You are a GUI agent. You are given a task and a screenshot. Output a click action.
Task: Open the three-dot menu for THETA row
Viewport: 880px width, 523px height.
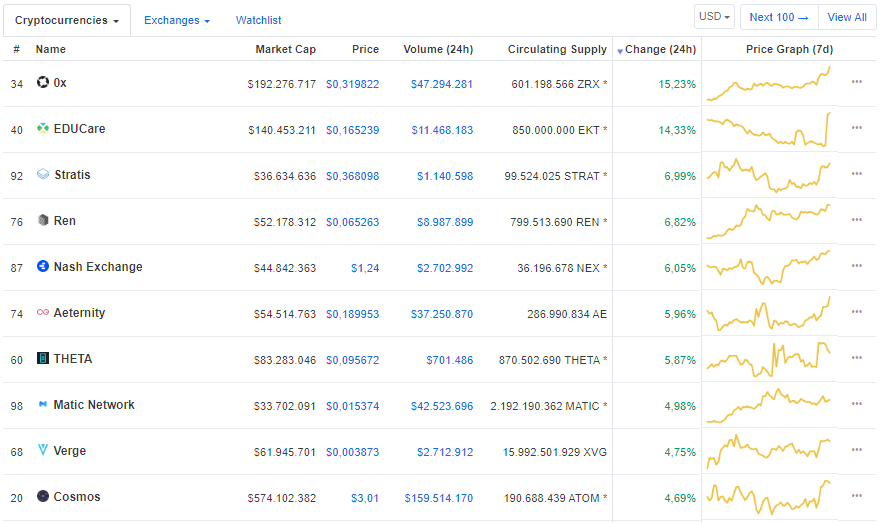(856, 358)
